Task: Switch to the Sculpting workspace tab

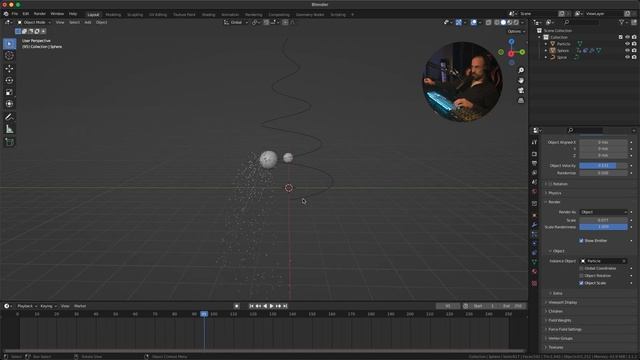Action: [135, 15]
